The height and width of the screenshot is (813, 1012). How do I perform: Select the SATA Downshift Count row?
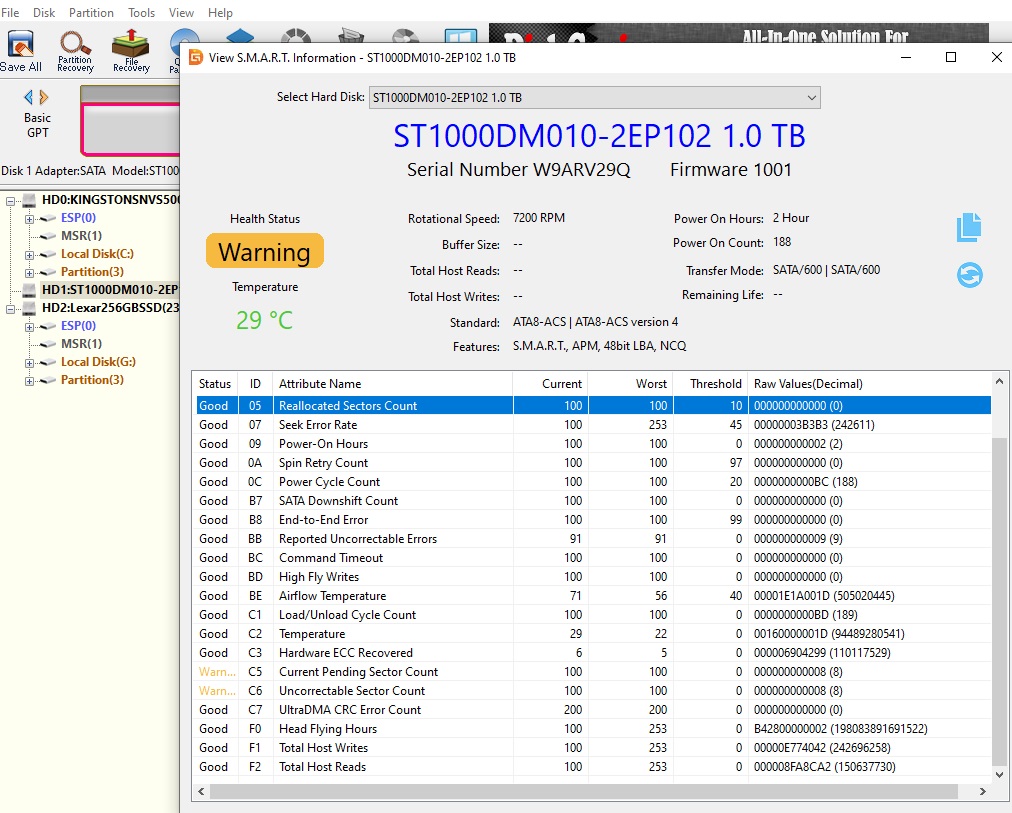pyautogui.click(x=592, y=501)
